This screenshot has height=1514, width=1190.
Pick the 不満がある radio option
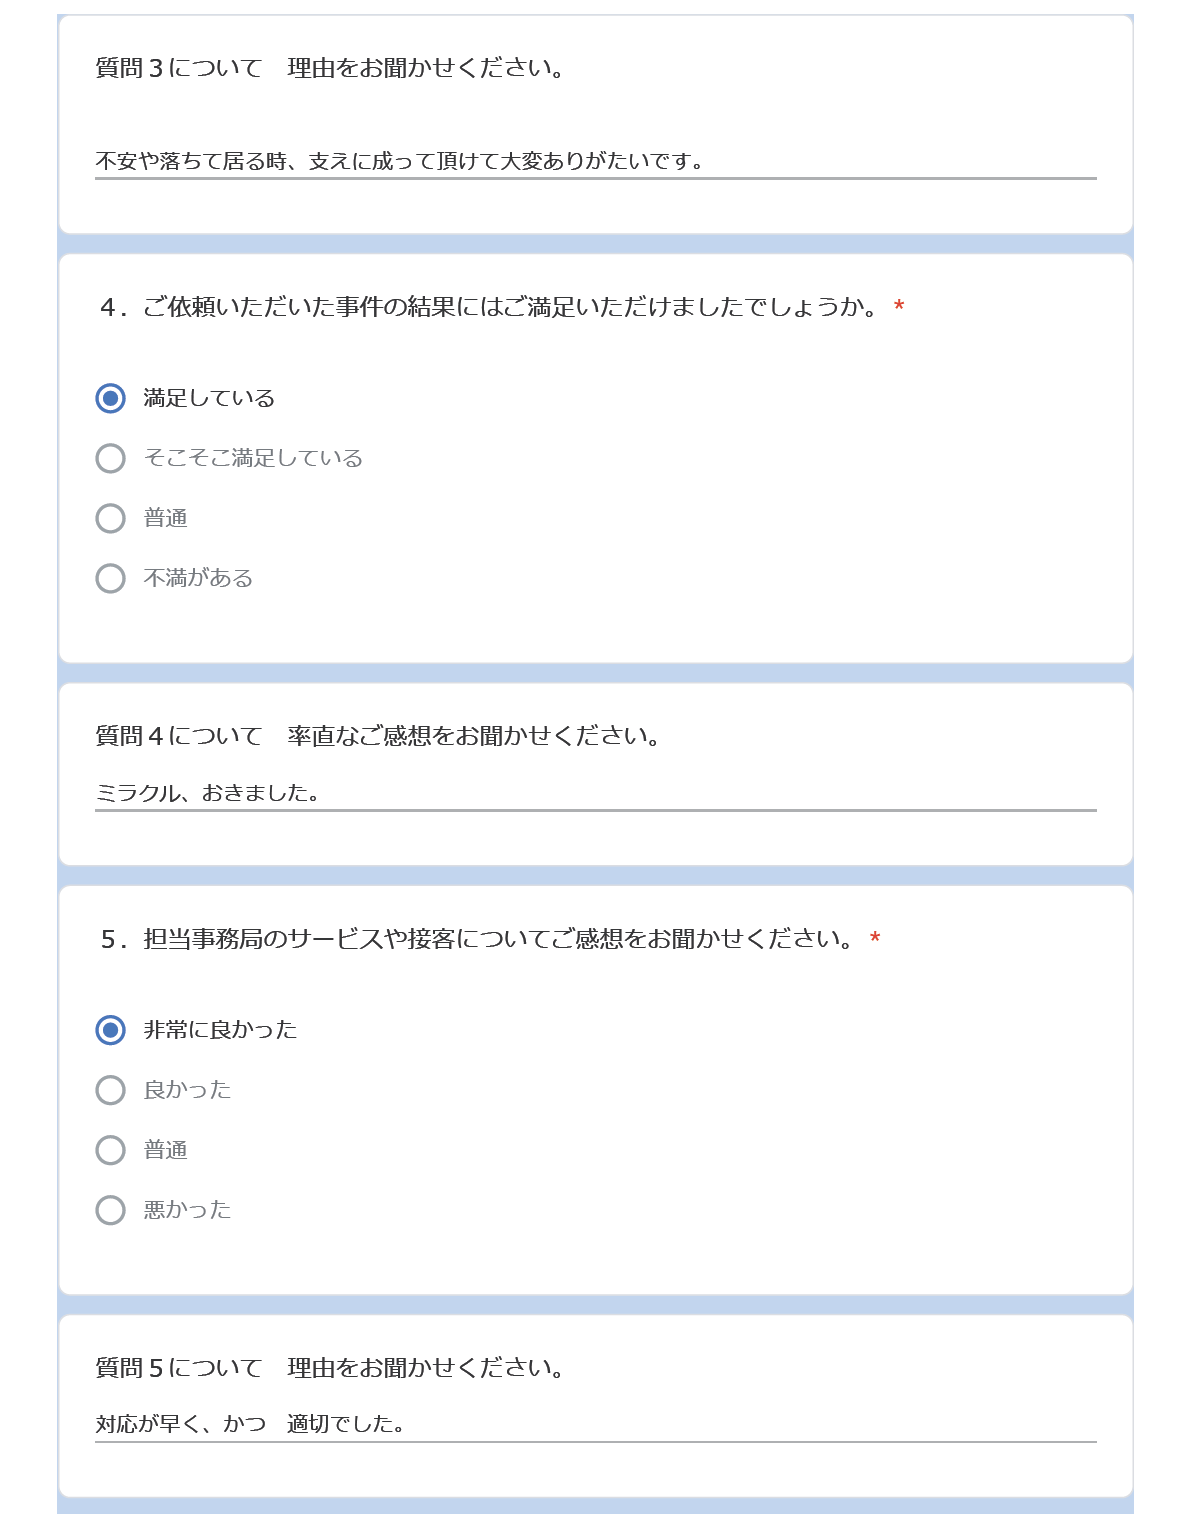(110, 578)
